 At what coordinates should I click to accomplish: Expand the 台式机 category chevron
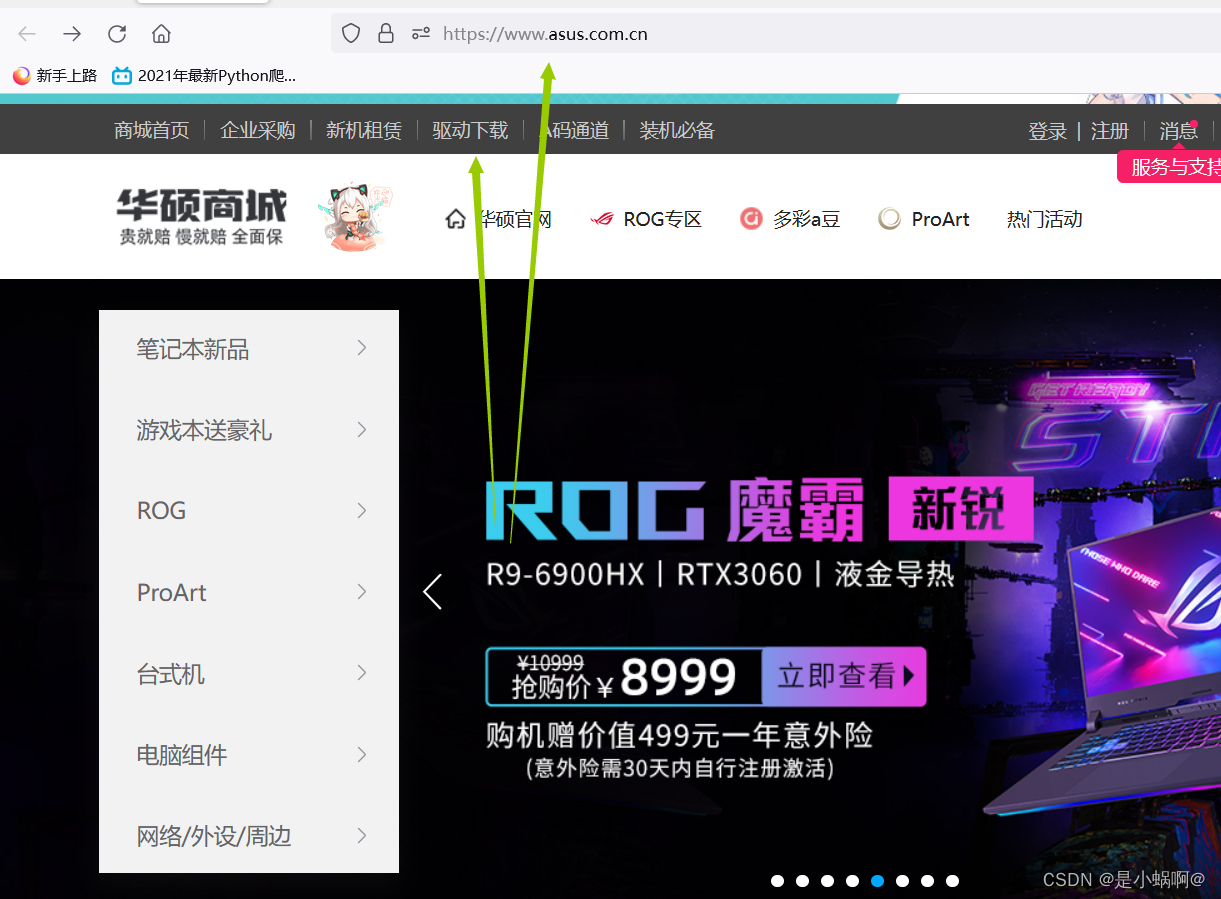(x=360, y=673)
